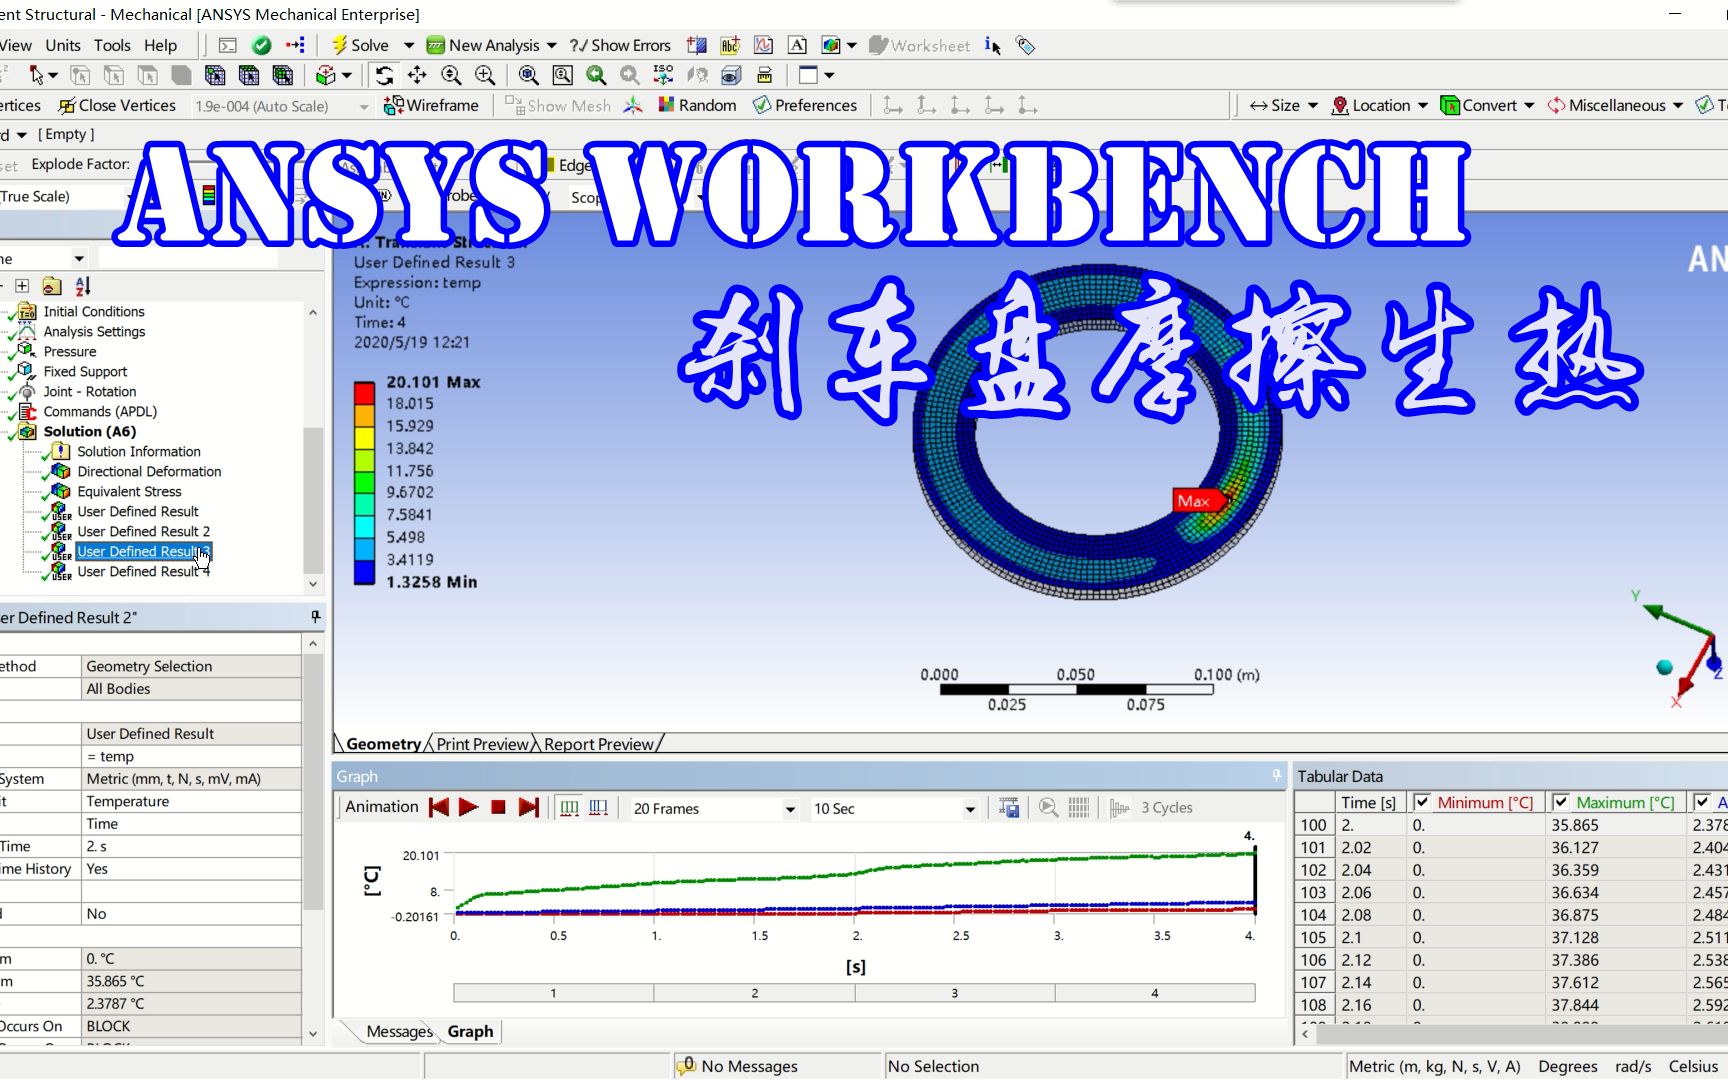Open the Help menu
The width and height of the screenshot is (1728, 1080).
(160, 45)
